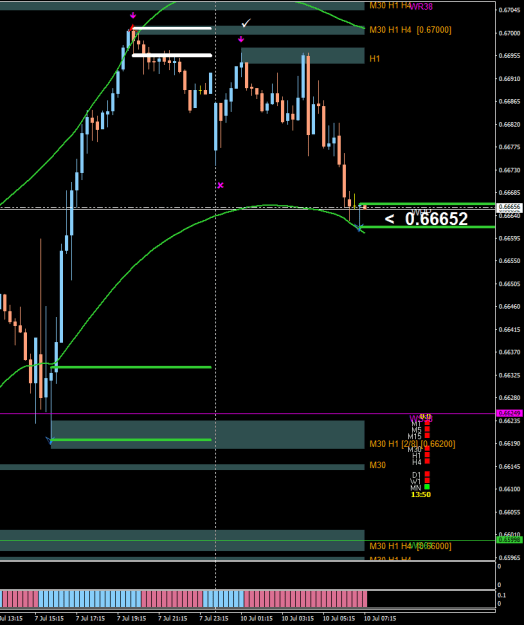Select the green line just below '< 0.66652'
The image size is (524, 625).
pyautogui.click(x=427, y=227)
